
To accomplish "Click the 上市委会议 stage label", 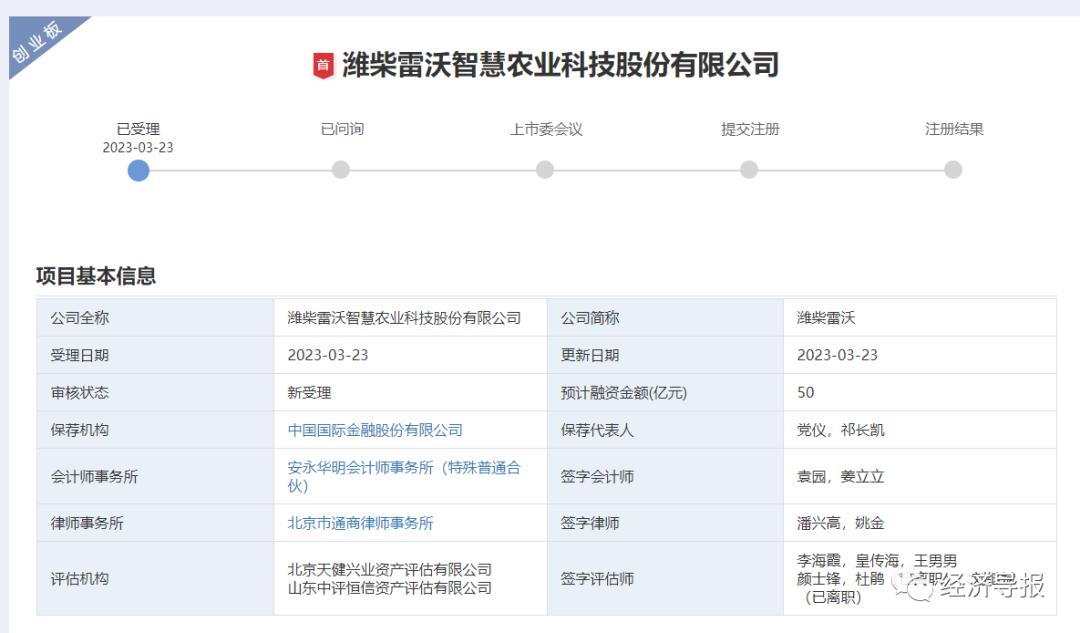I will [546, 129].
